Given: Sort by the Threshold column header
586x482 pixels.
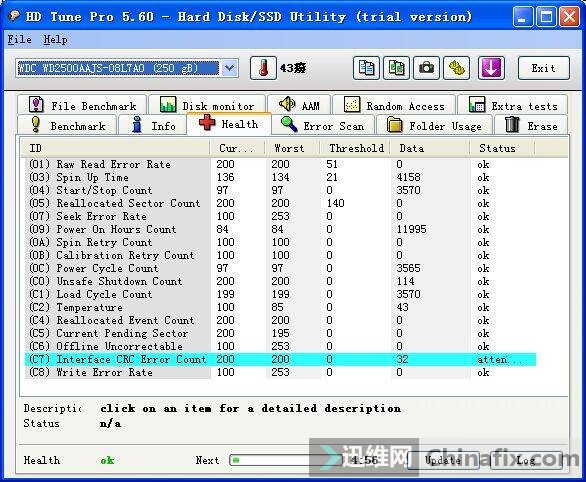Looking at the screenshot, I should 355,148.
